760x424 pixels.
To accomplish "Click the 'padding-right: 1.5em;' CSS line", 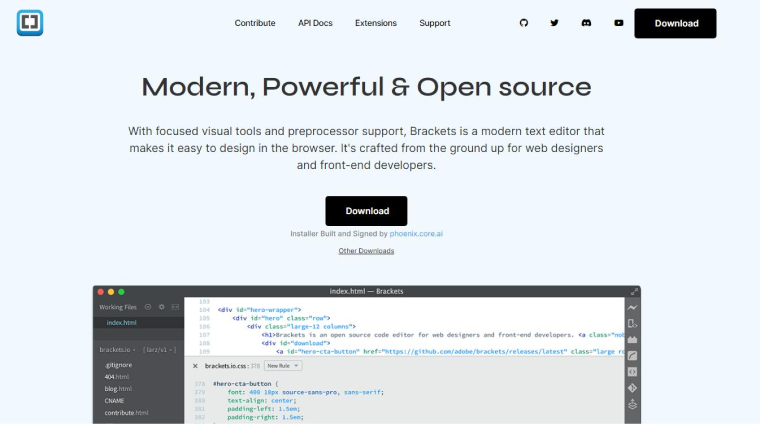I will (x=266, y=417).
